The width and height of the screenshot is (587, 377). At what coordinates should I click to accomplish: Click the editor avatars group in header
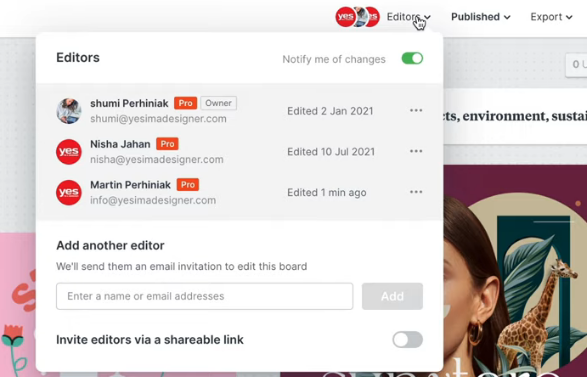(358, 17)
